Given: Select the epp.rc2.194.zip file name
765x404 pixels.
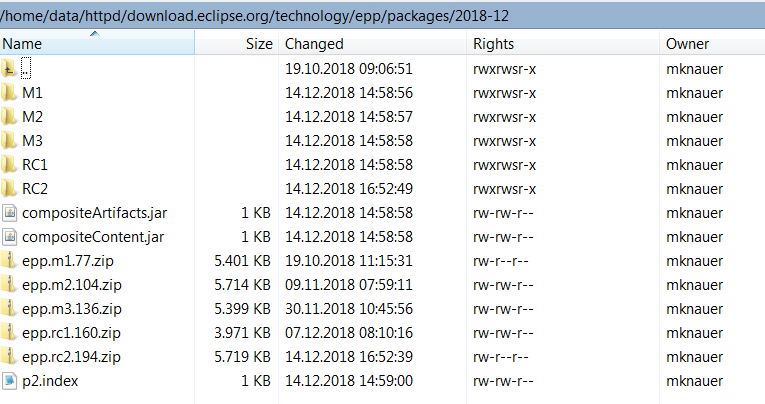Looking at the screenshot, I should (72, 357).
